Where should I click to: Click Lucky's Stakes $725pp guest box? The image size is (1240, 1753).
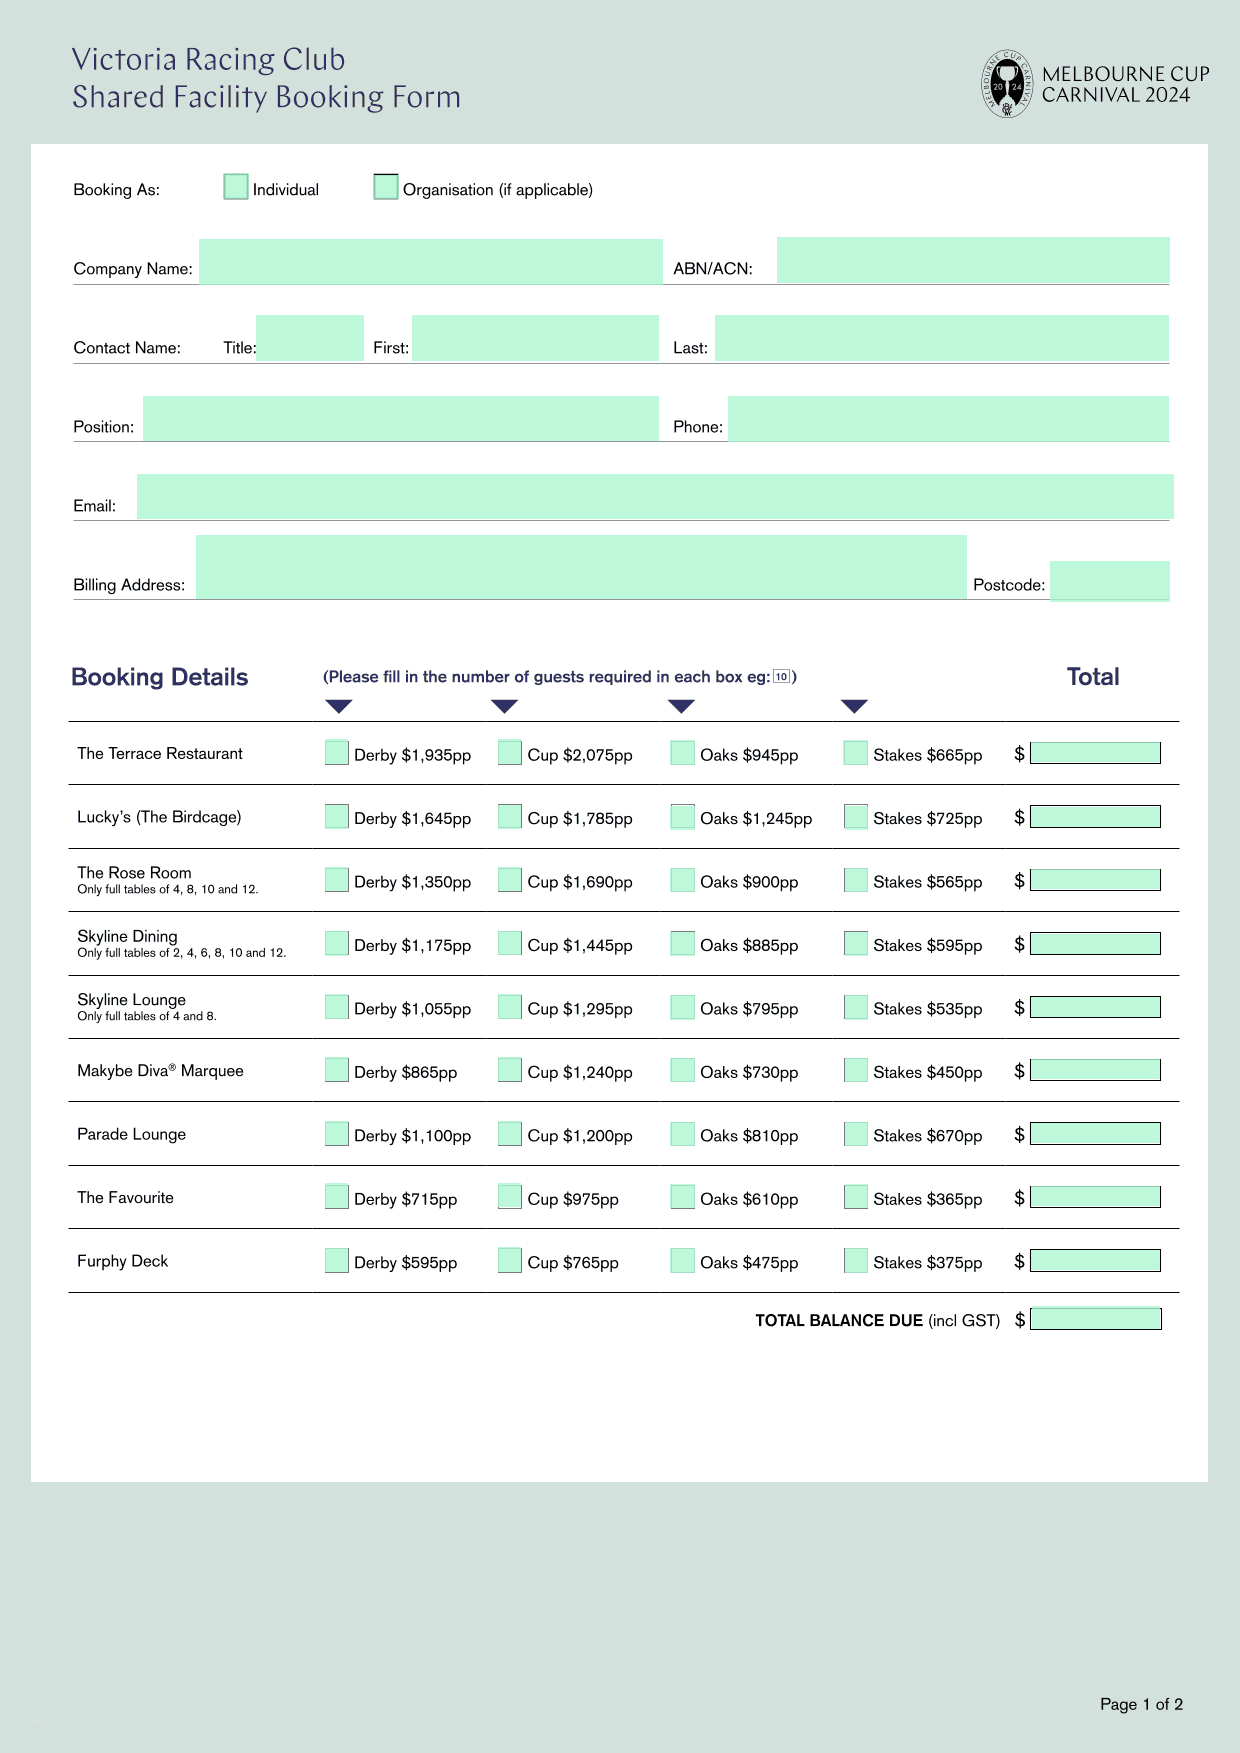point(856,817)
